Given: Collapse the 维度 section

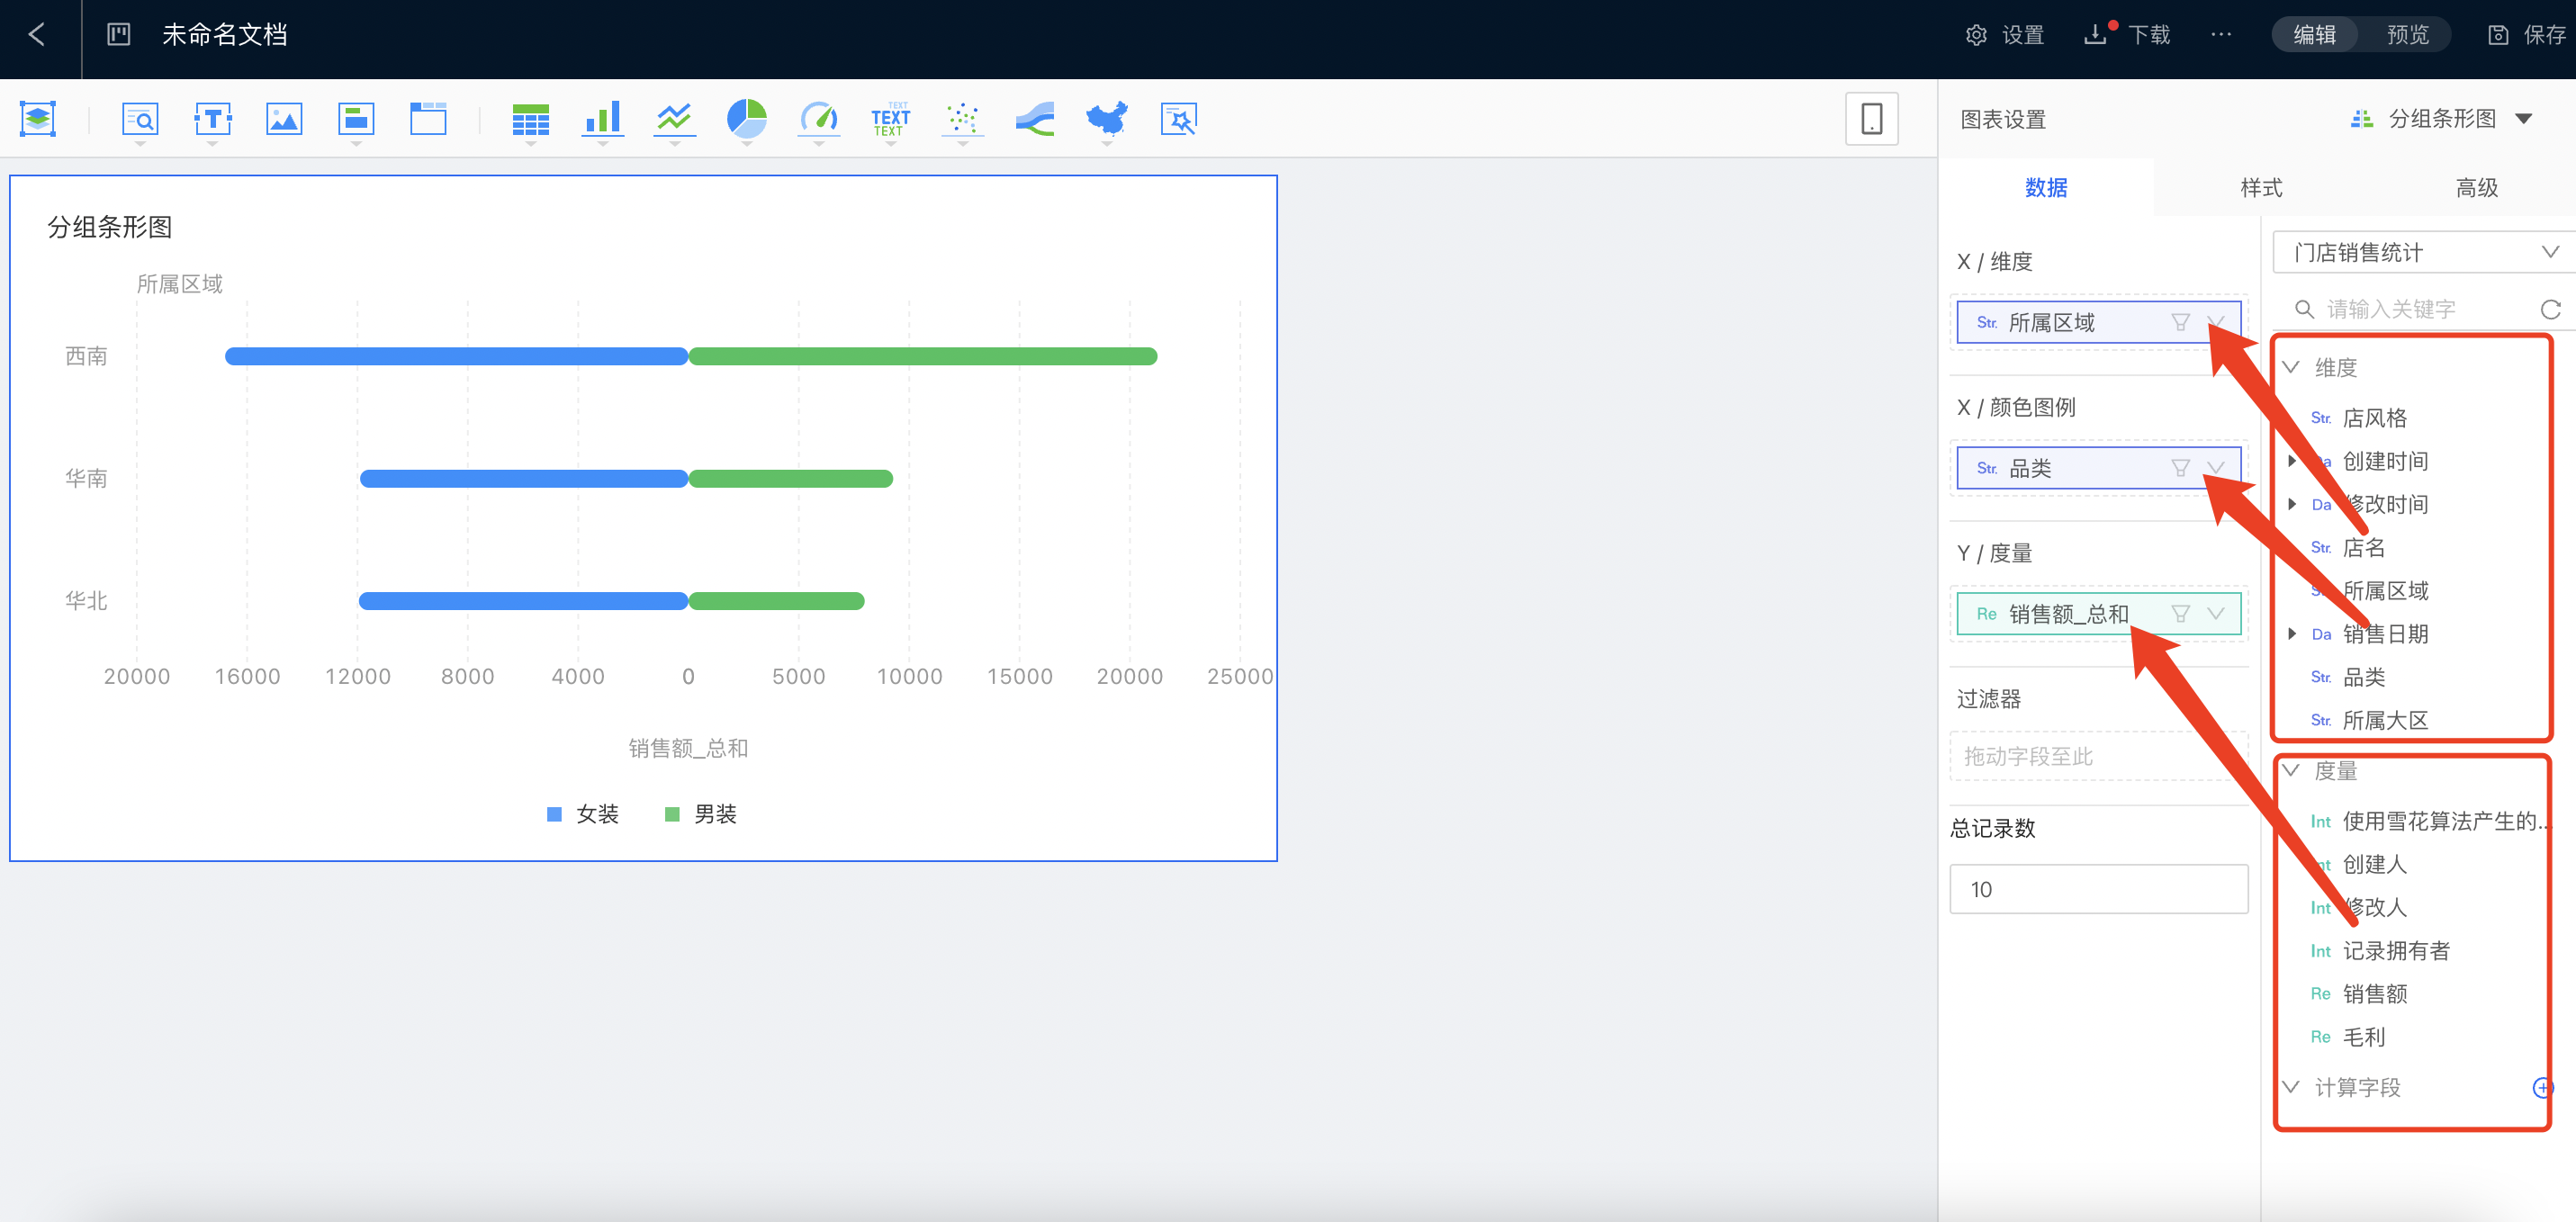Looking at the screenshot, I should tap(2291, 368).
